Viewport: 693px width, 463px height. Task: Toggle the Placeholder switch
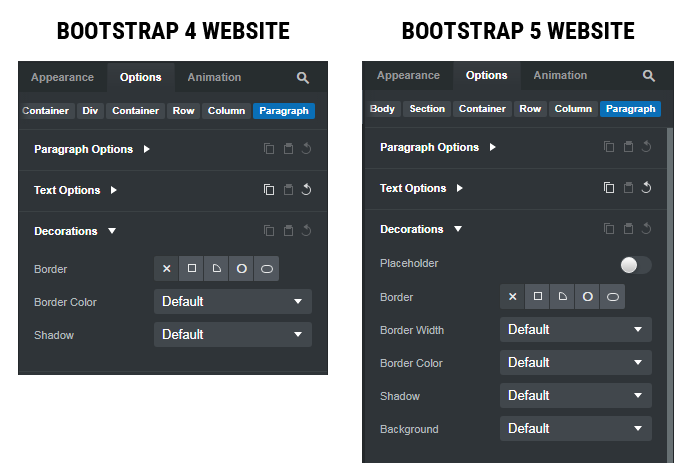tap(636, 265)
